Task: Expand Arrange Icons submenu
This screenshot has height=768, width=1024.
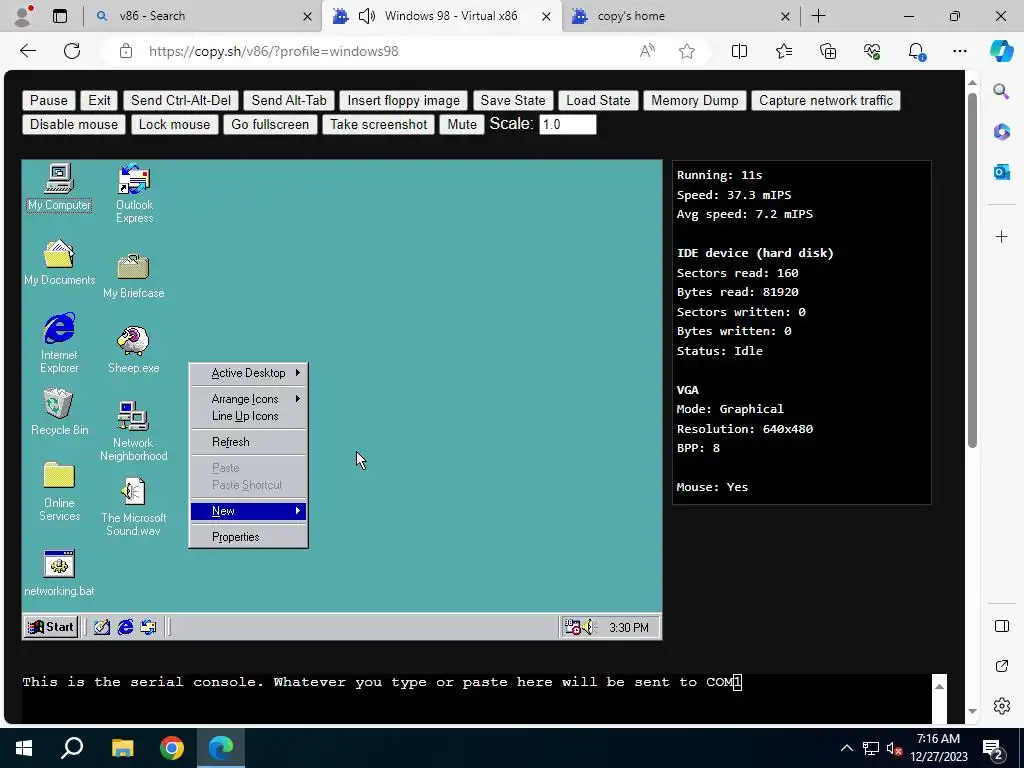Action: point(248,398)
